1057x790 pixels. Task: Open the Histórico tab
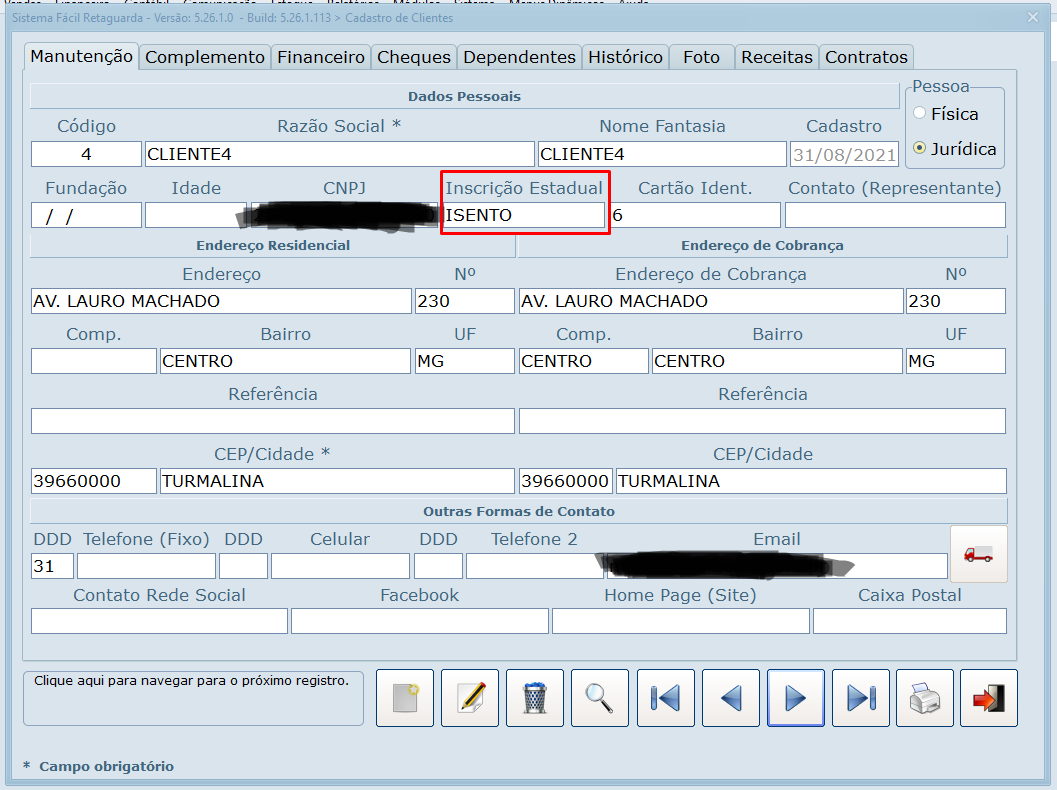(x=625, y=57)
